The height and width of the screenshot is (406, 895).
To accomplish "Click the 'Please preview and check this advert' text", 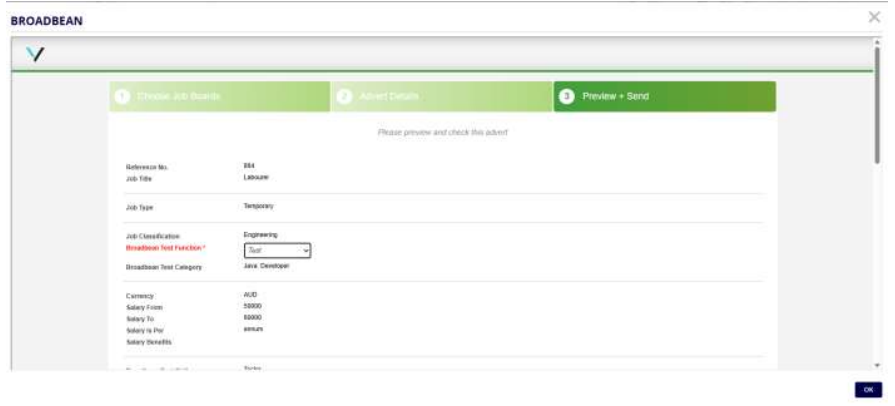I will [442, 132].
